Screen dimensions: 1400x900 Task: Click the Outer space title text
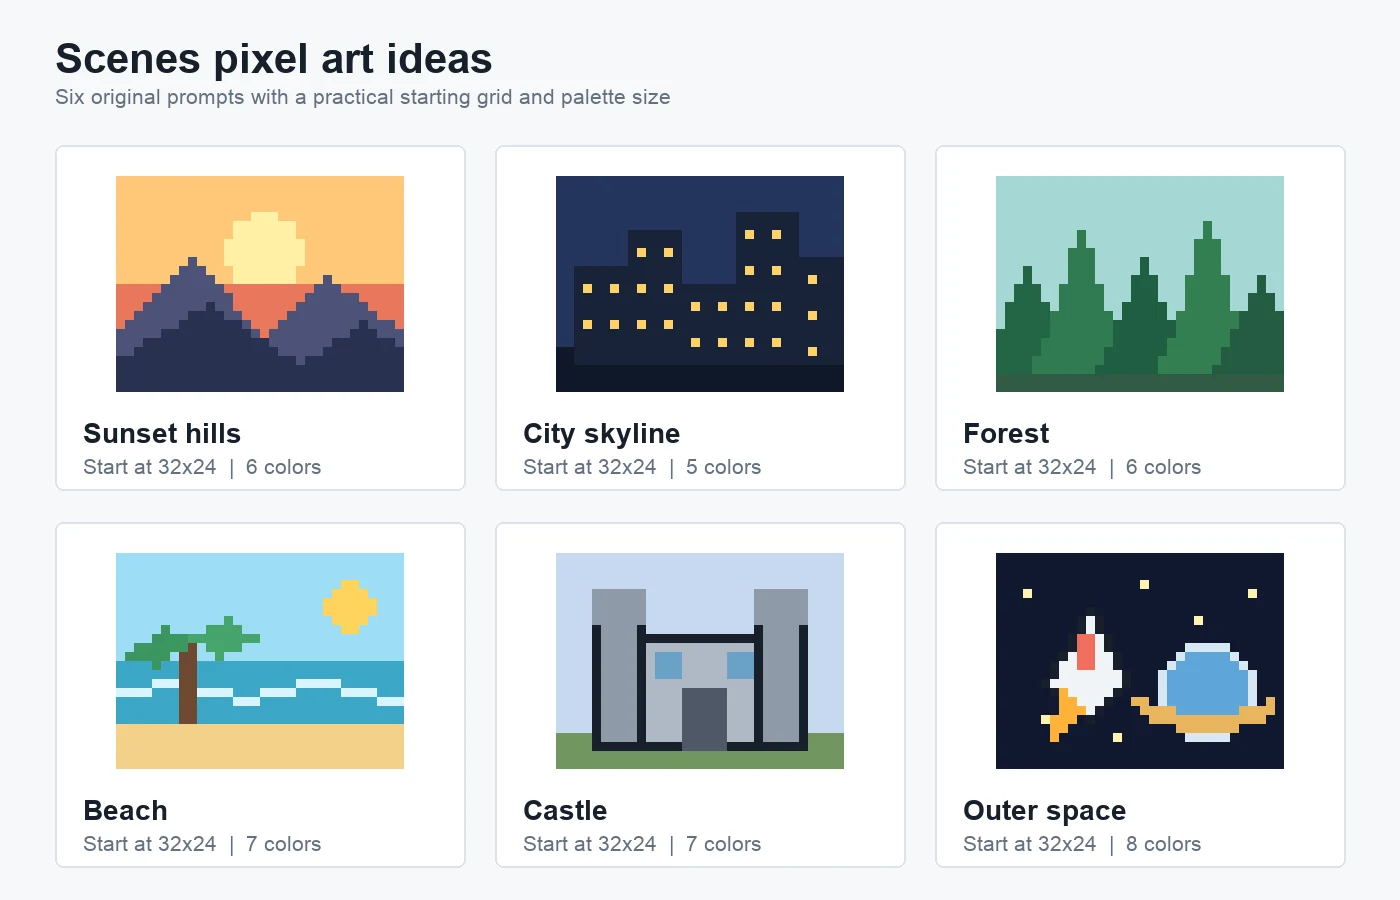coord(1045,811)
